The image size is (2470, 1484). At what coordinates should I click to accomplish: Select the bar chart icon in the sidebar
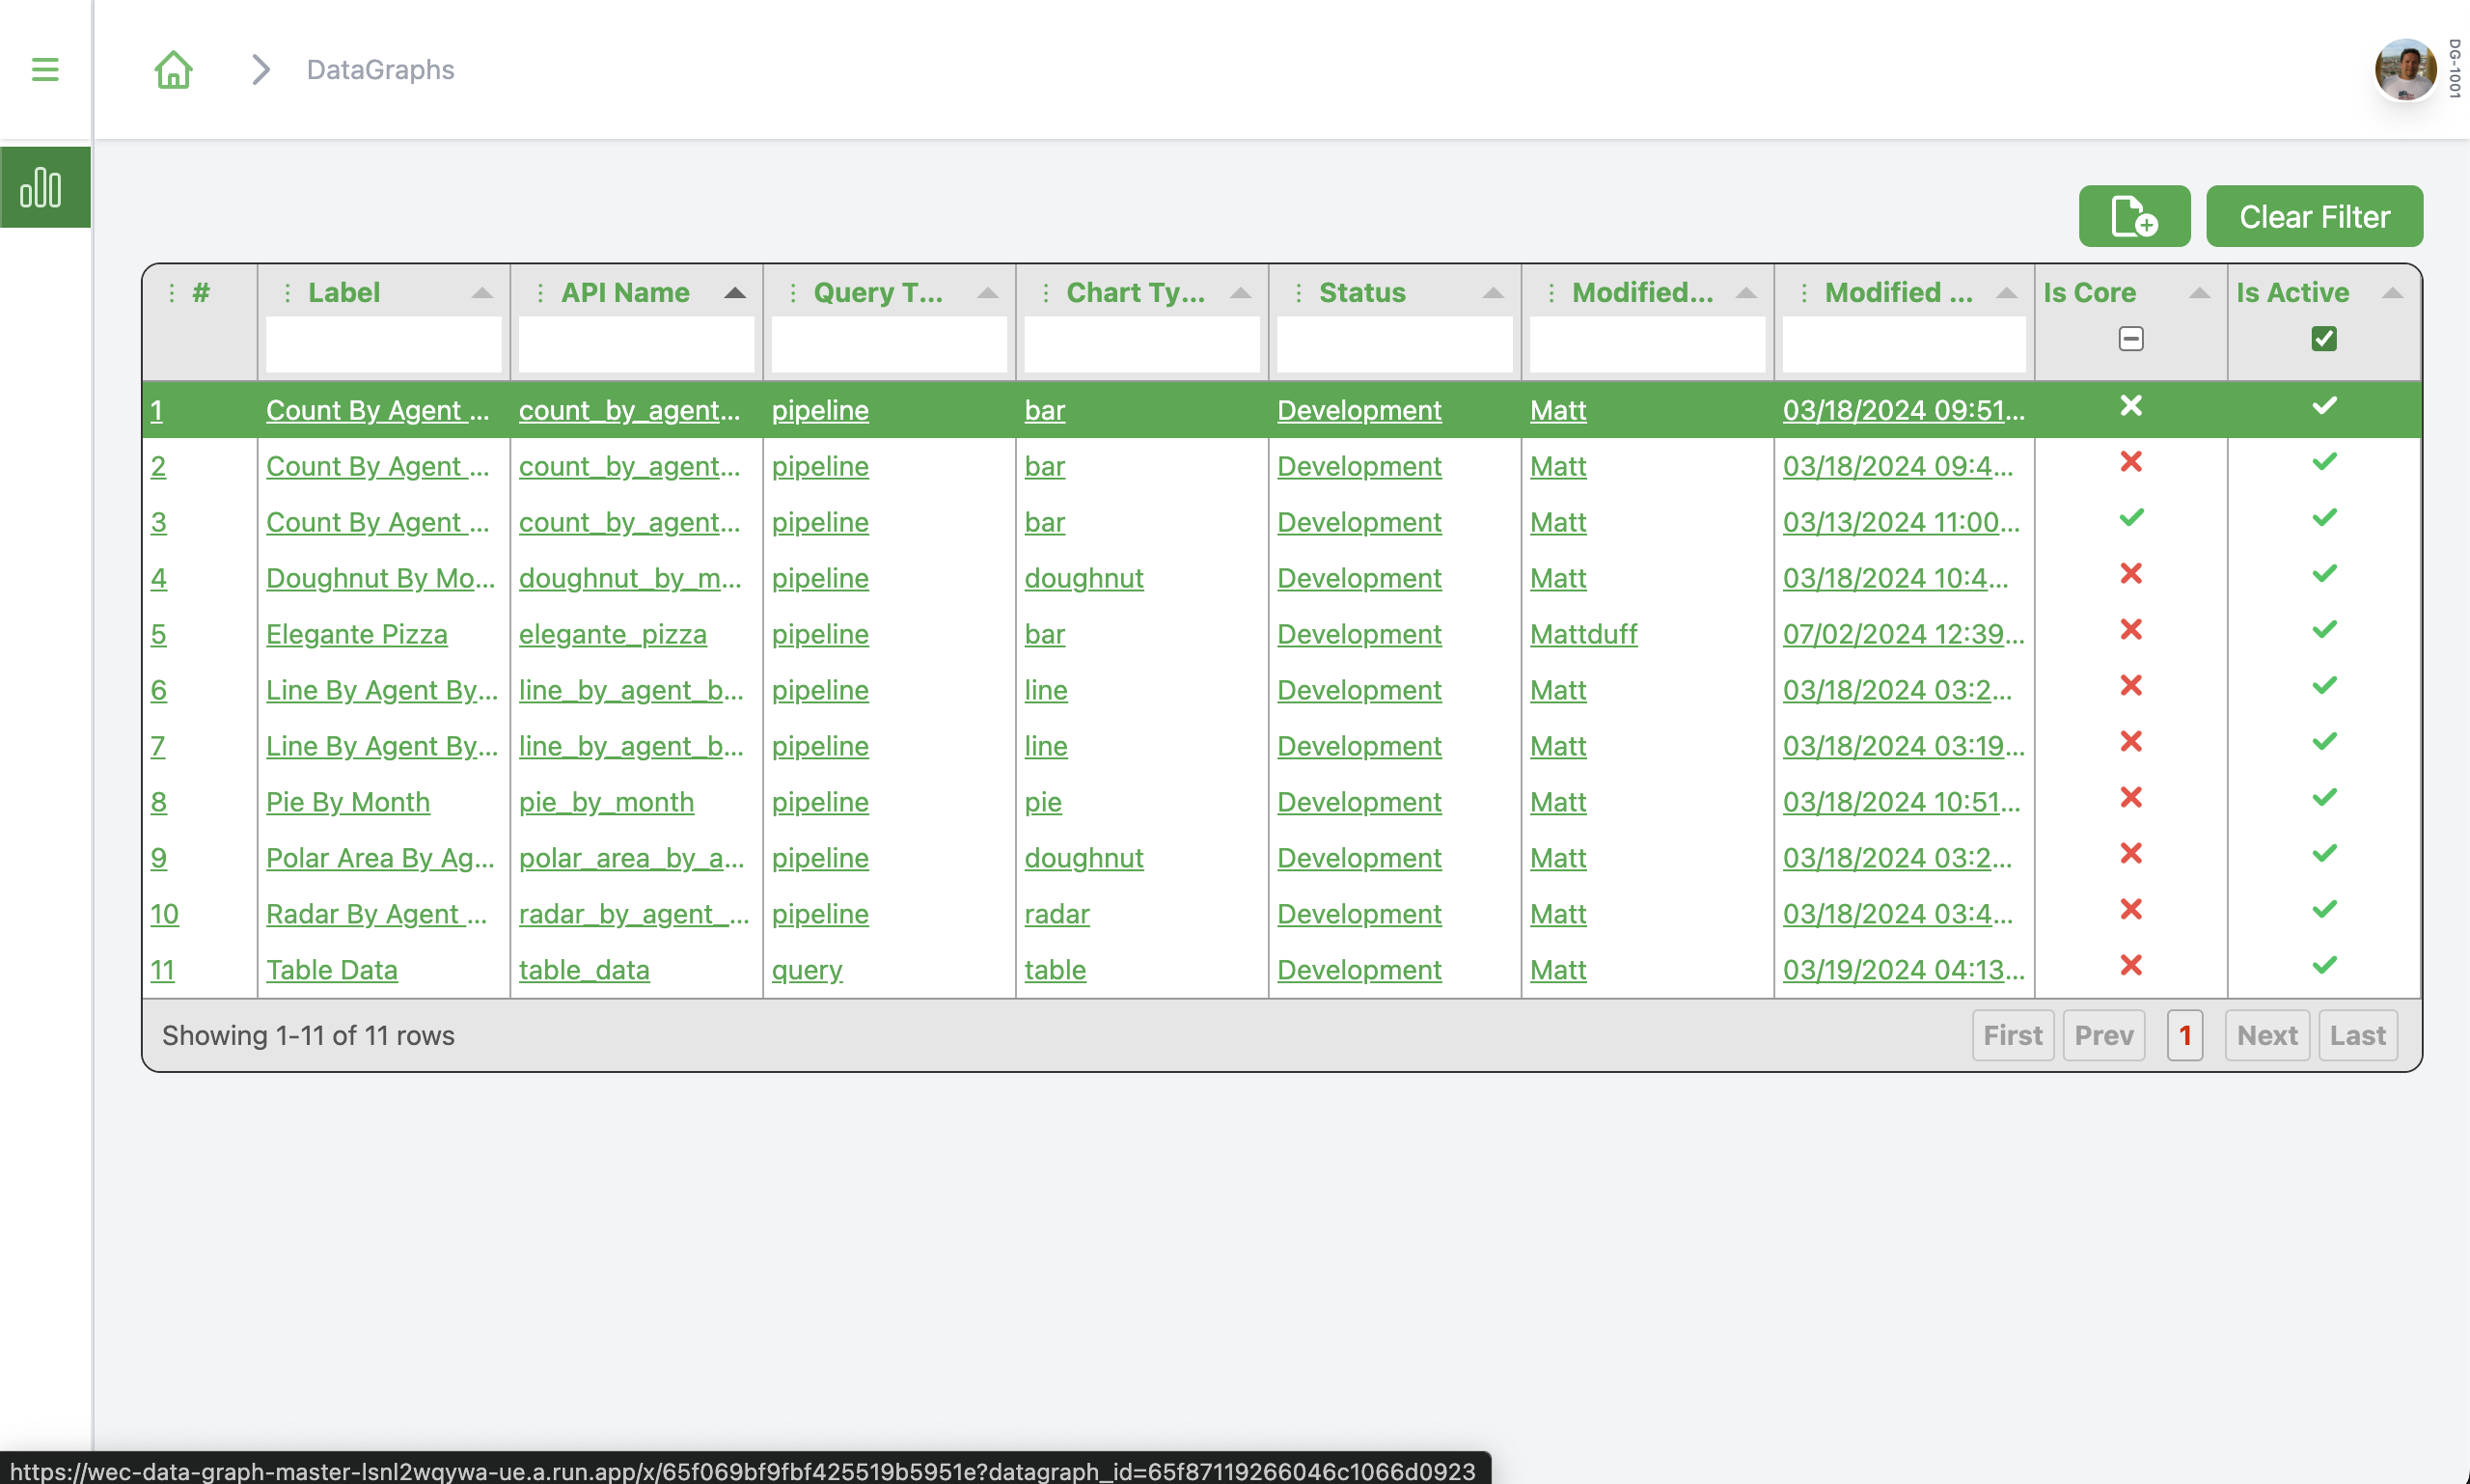click(x=44, y=186)
